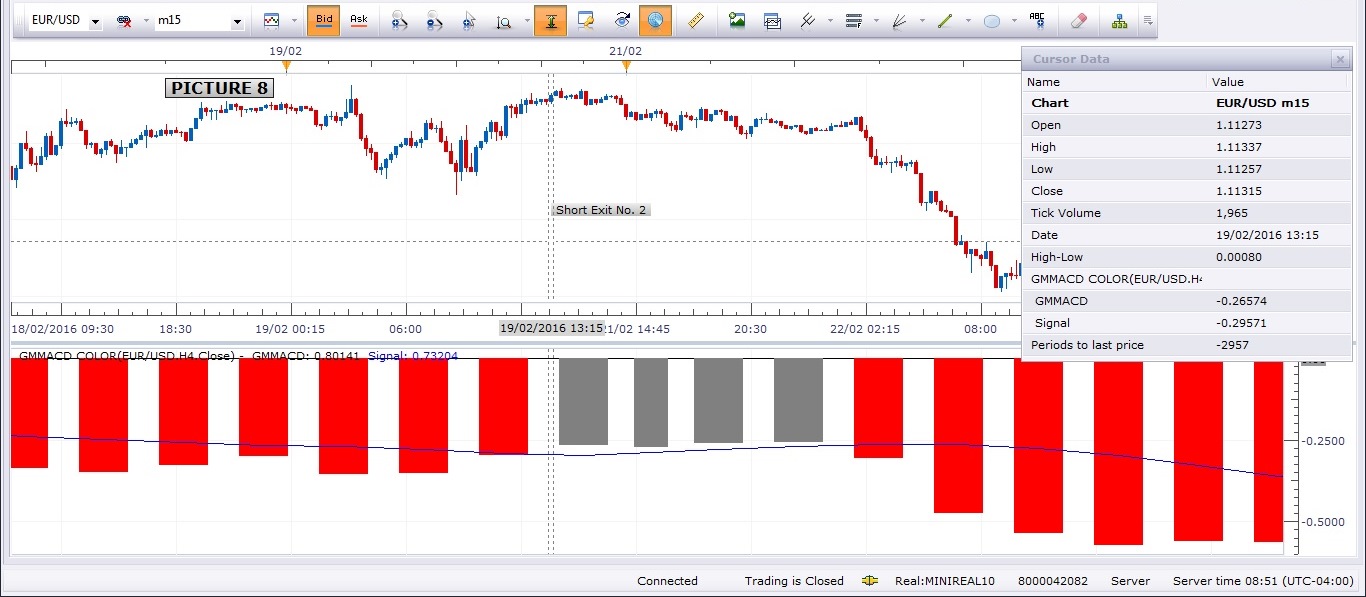The height and width of the screenshot is (597, 1366).
Task: Expand the pitchfork tool dropdown arrow
Action: tap(830, 21)
